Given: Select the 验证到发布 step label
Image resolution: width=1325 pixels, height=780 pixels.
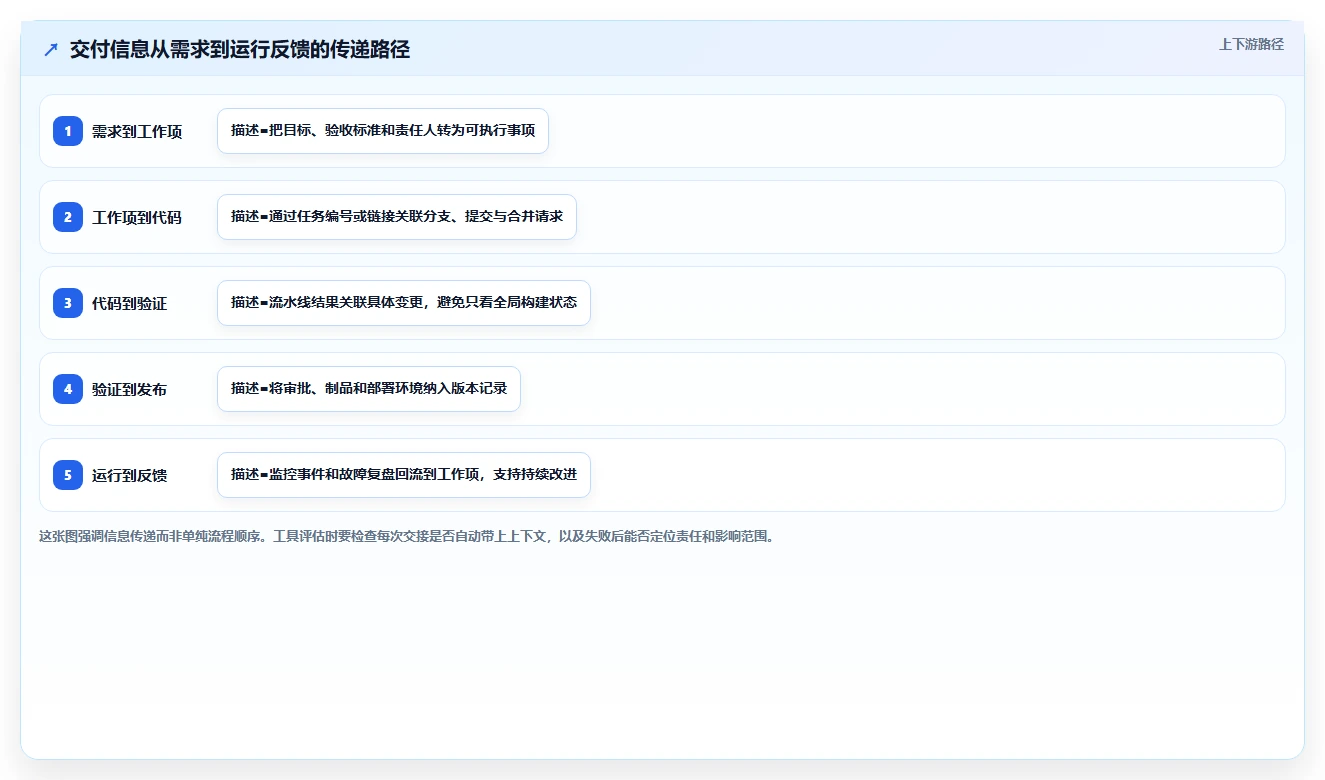Looking at the screenshot, I should [130, 389].
